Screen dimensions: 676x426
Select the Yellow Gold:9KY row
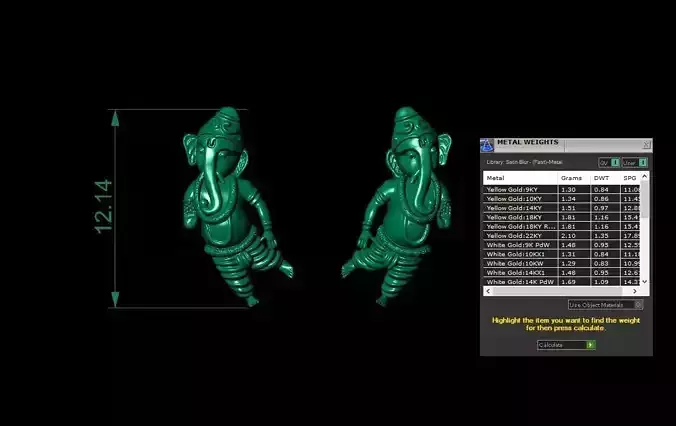coord(562,189)
